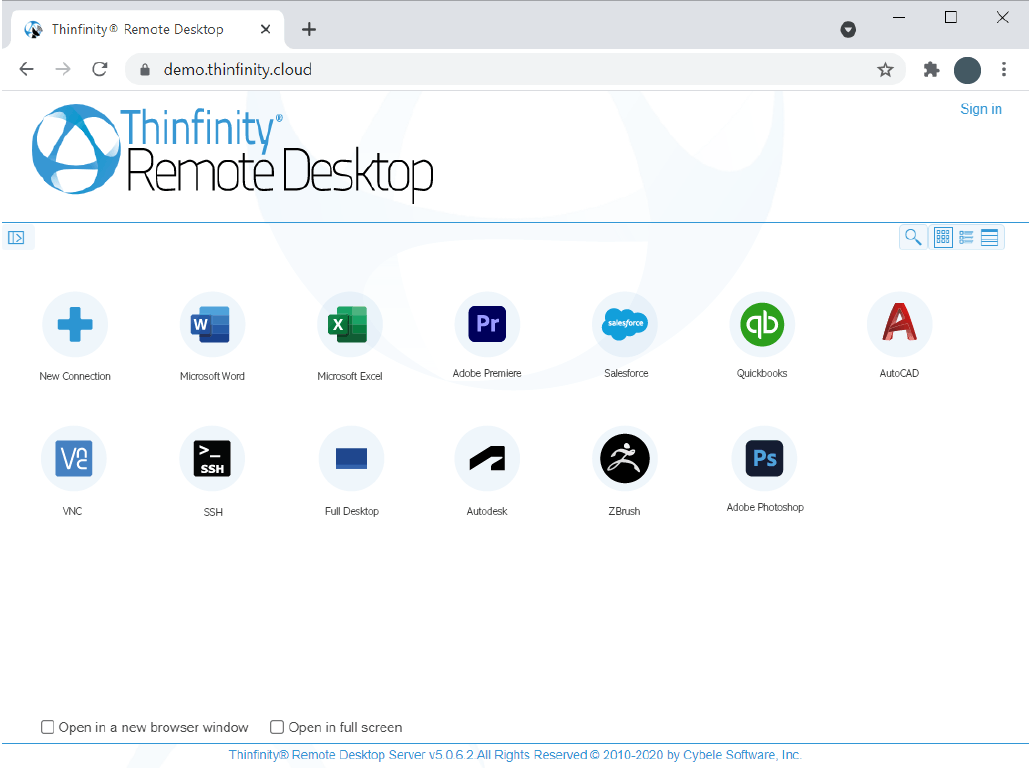Open the New Connection icon
This screenshot has height=768, width=1029.
75,324
